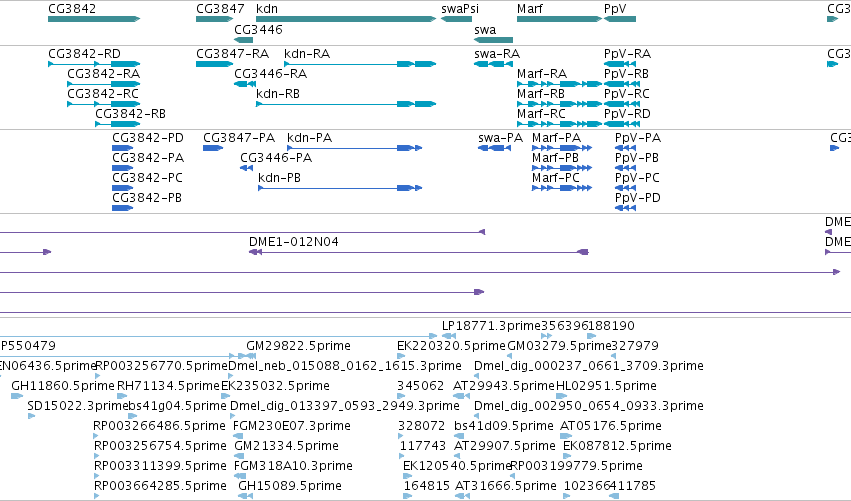Select protein label CG3842-PA
The width and height of the screenshot is (851, 501).
(x=148, y=157)
